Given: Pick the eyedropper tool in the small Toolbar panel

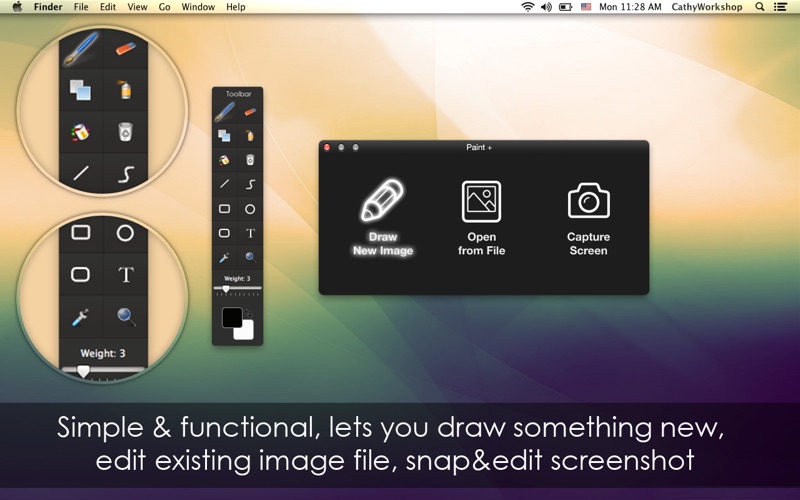Looking at the screenshot, I should click(224, 257).
